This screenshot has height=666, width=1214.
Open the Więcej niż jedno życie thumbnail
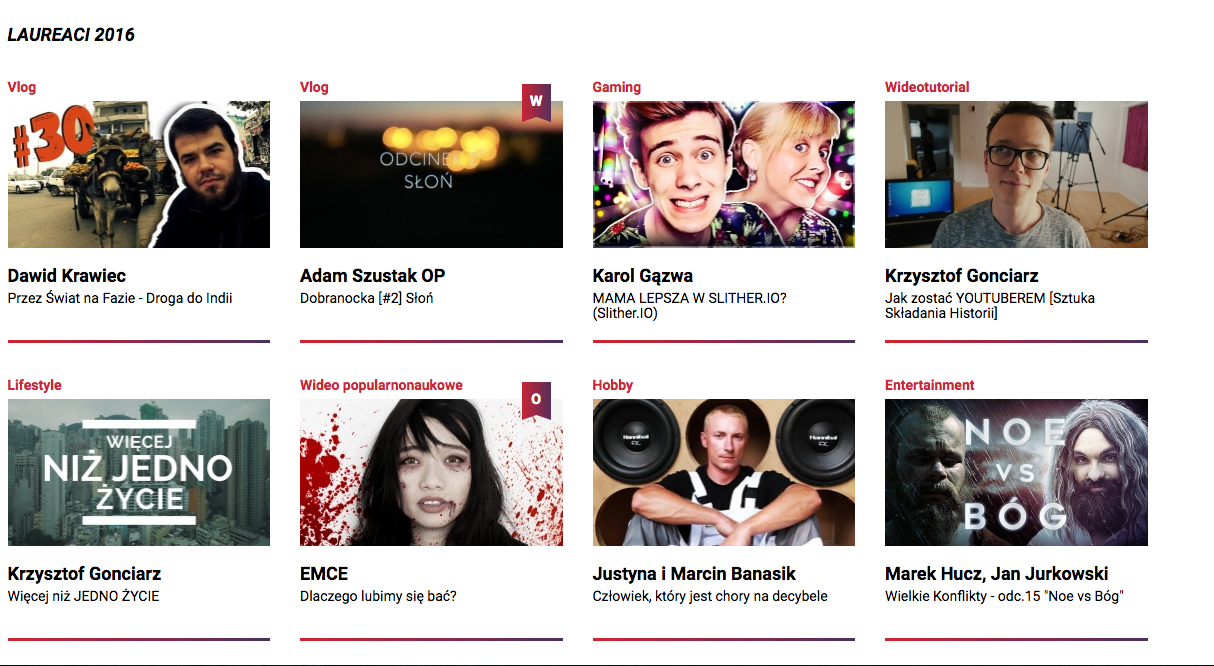(139, 472)
